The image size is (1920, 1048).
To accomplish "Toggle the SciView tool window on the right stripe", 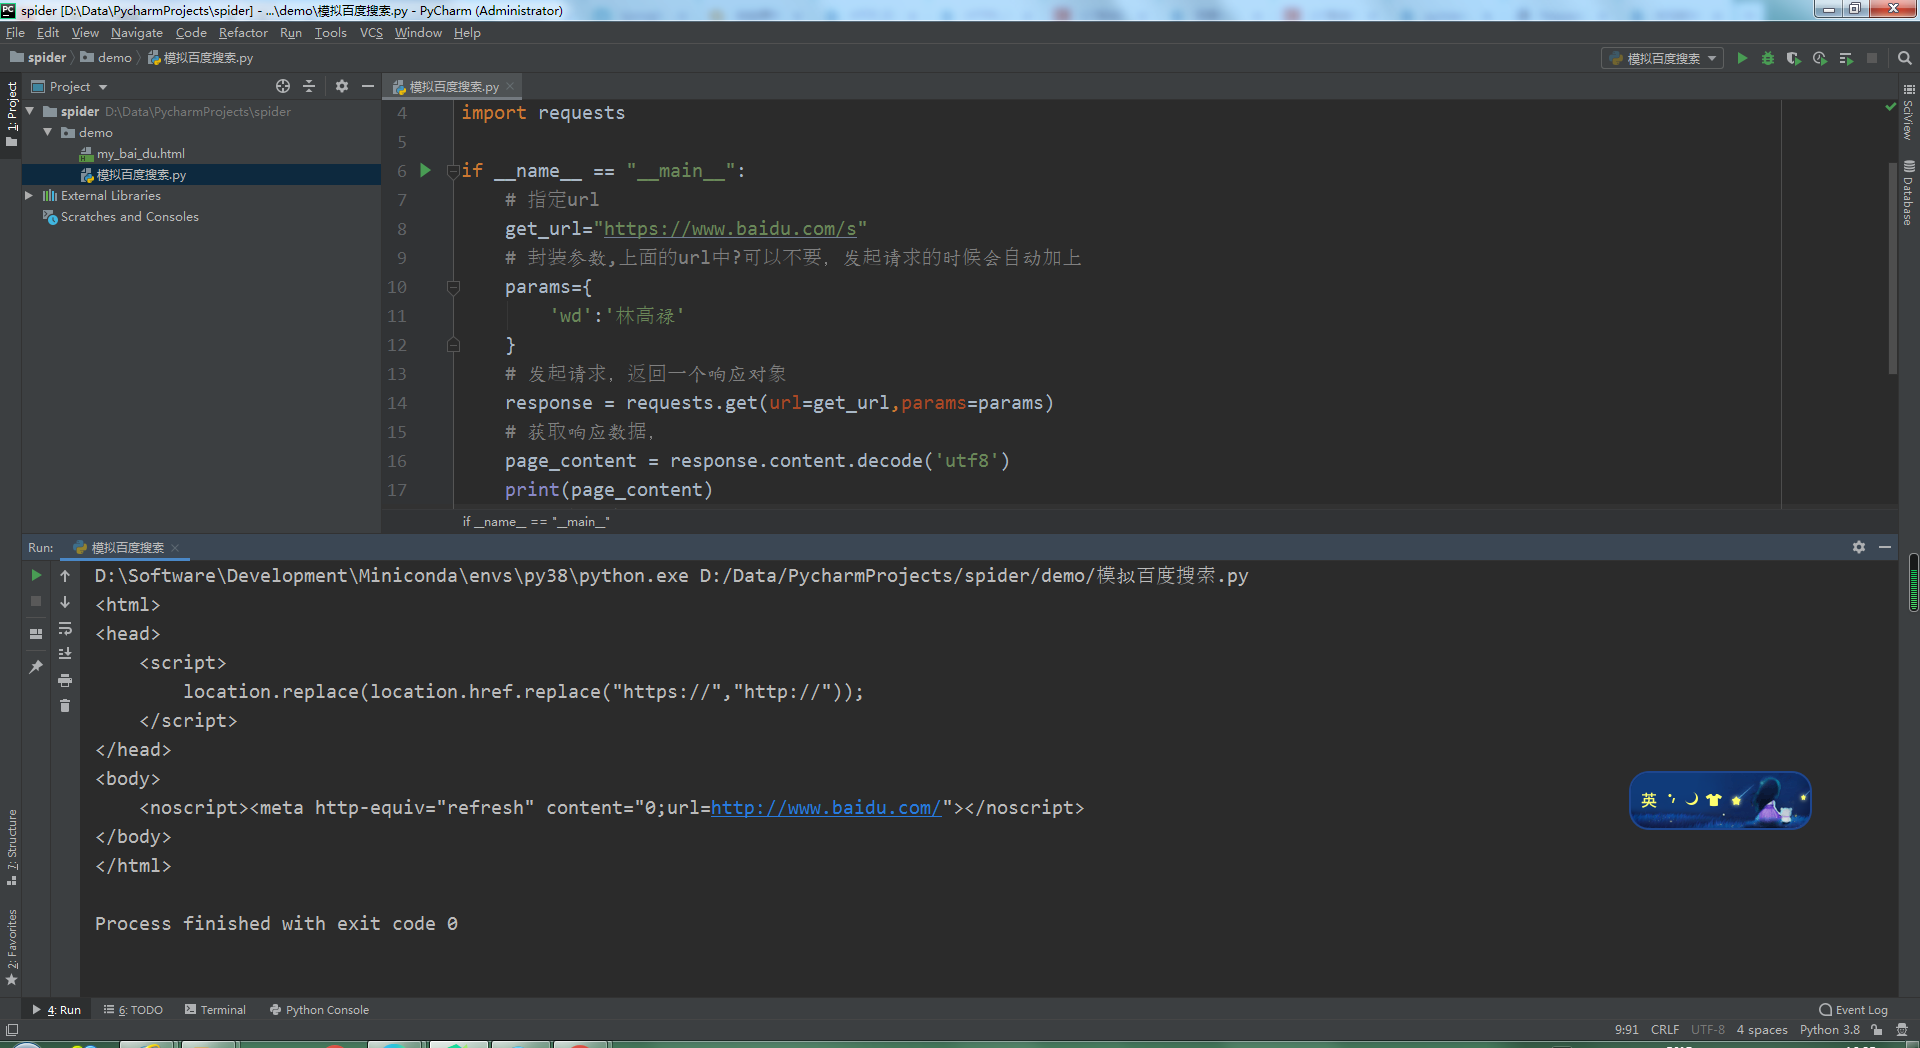I will (1908, 112).
